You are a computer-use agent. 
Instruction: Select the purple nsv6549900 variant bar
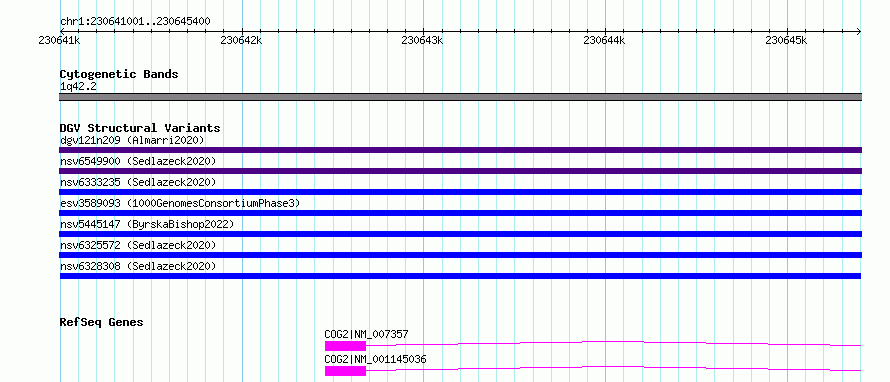[460, 171]
